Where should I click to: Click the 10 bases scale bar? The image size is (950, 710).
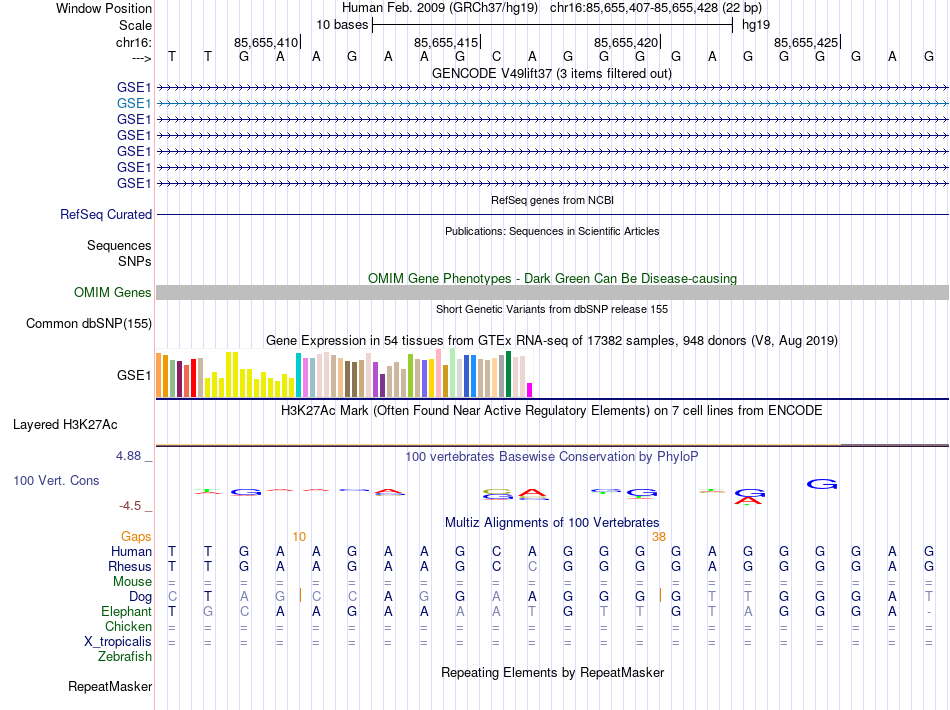pos(552,24)
